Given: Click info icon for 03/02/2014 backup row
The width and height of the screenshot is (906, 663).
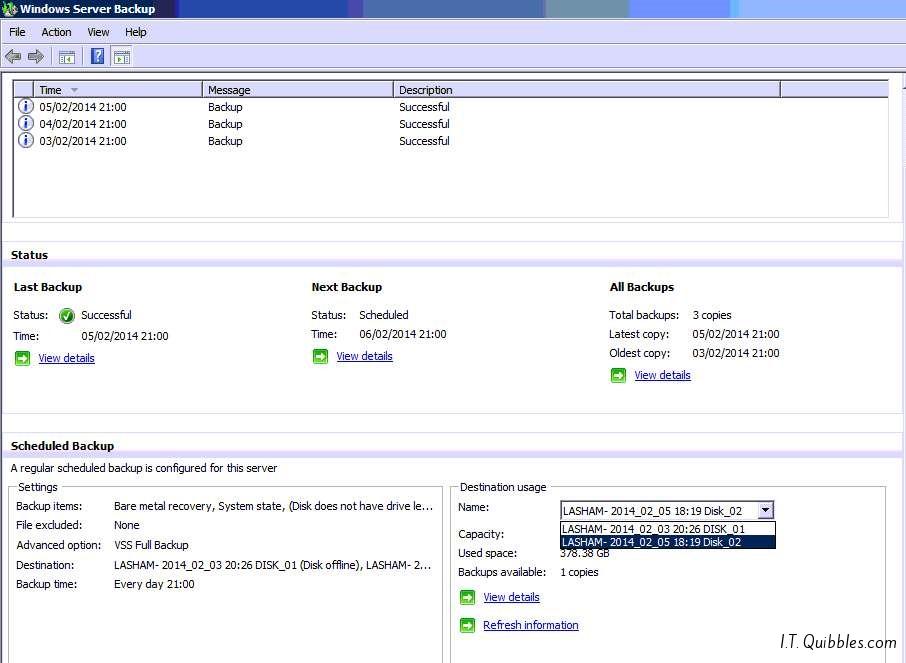Looking at the screenshot, I should tap(25, 140).
